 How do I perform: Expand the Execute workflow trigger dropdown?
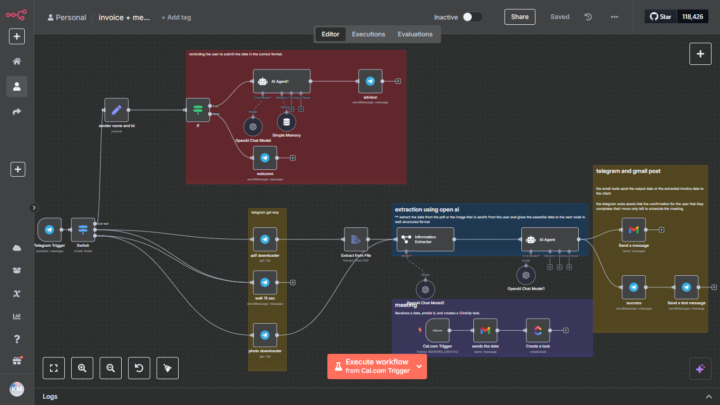click(x=420, y=366)
